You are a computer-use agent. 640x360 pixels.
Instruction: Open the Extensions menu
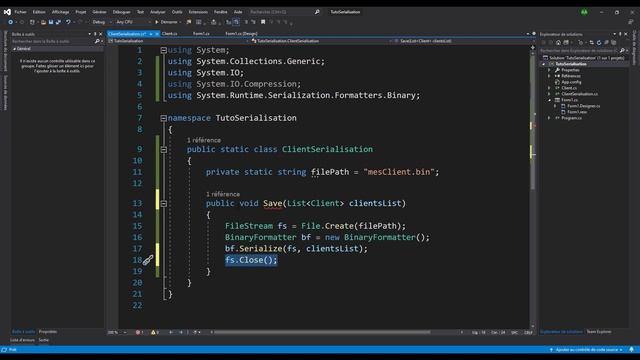(198, 12)
